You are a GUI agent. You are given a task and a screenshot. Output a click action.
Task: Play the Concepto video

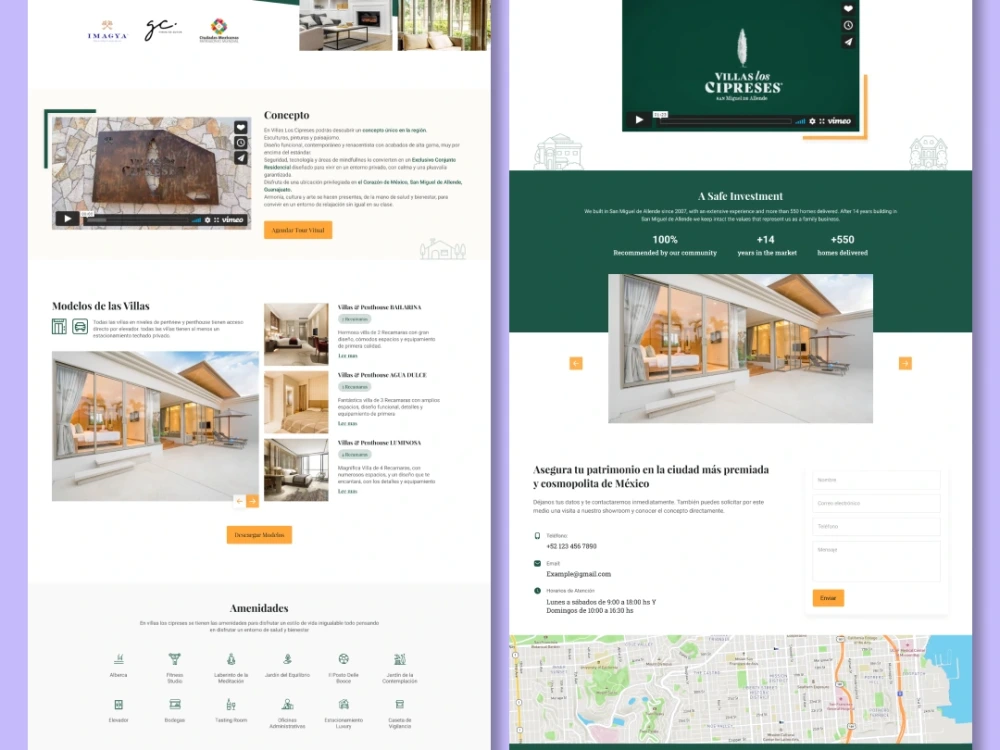tap(66, 218)
